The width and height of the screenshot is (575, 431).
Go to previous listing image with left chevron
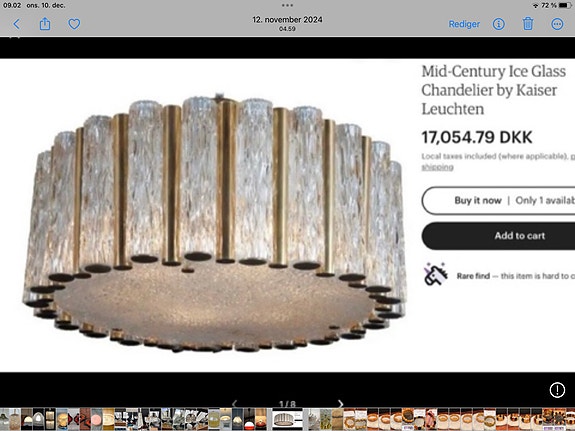235,404
